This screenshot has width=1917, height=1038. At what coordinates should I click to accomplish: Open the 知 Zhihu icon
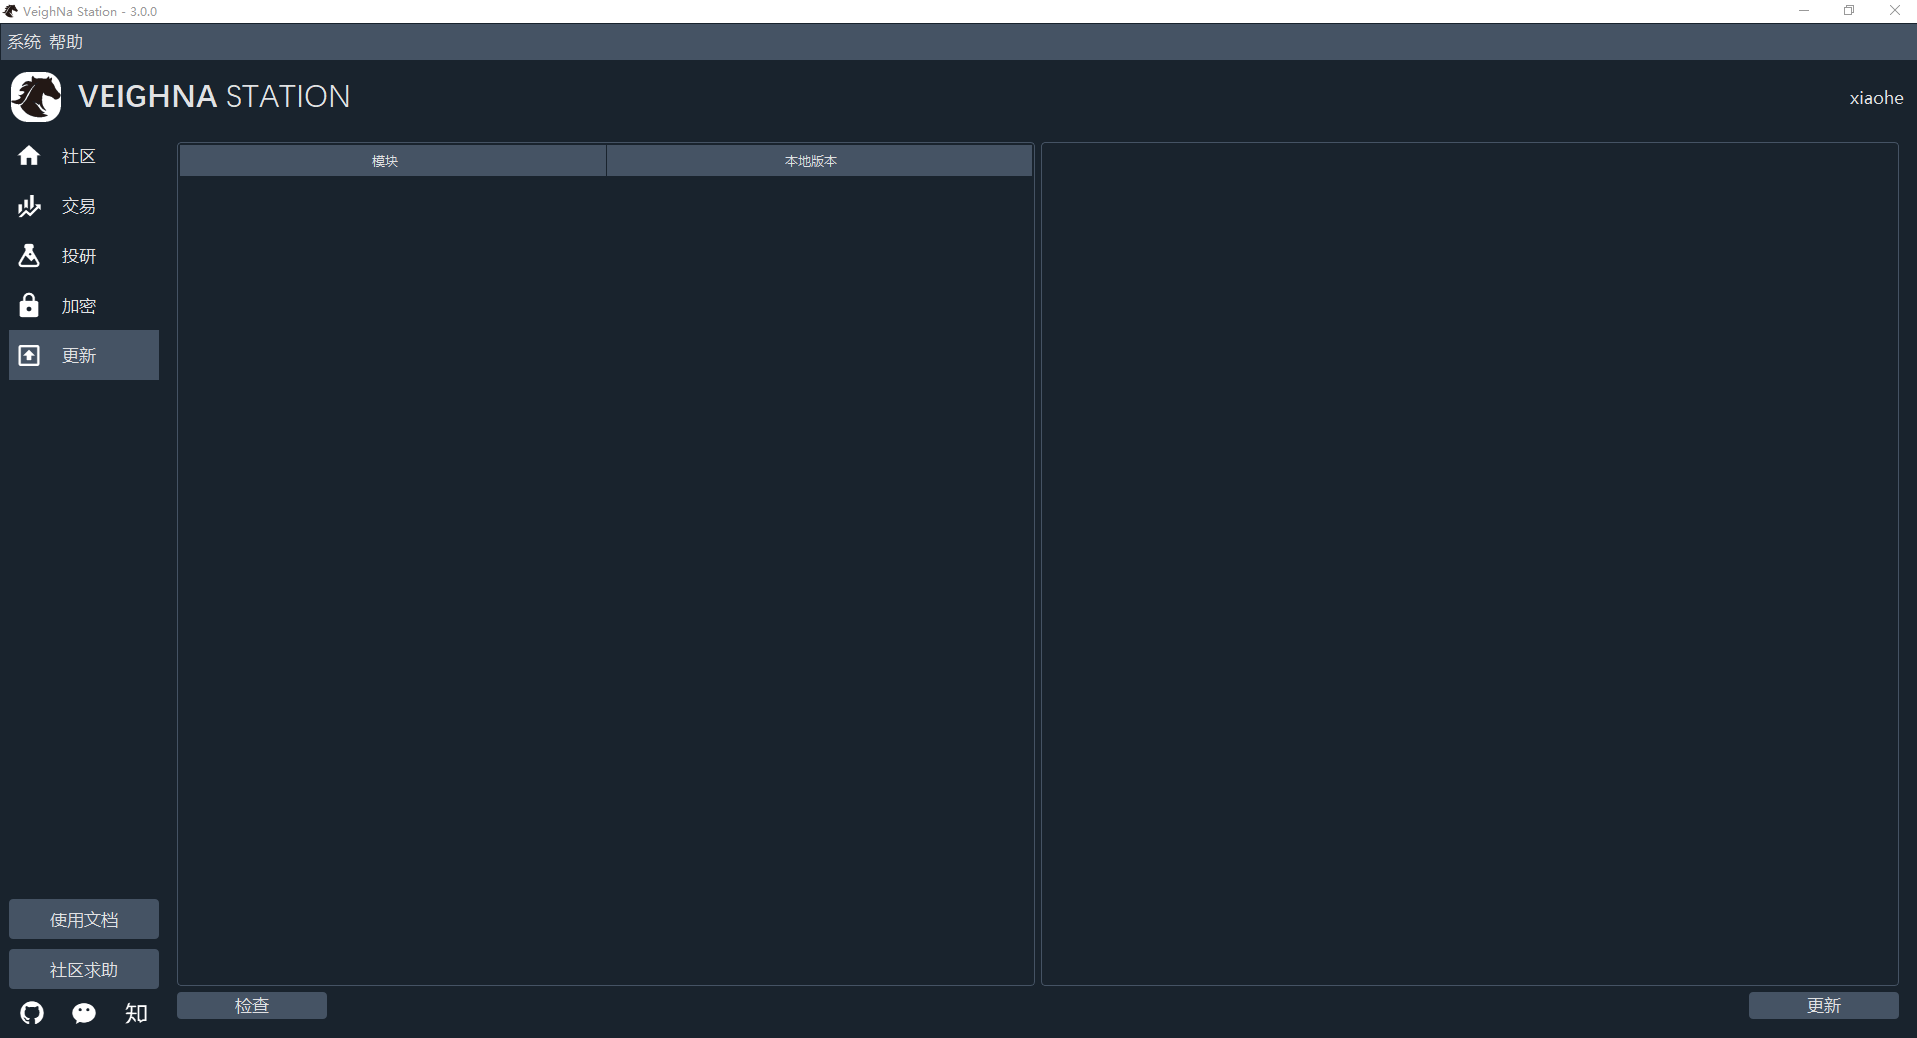(x=136, y=1013)
